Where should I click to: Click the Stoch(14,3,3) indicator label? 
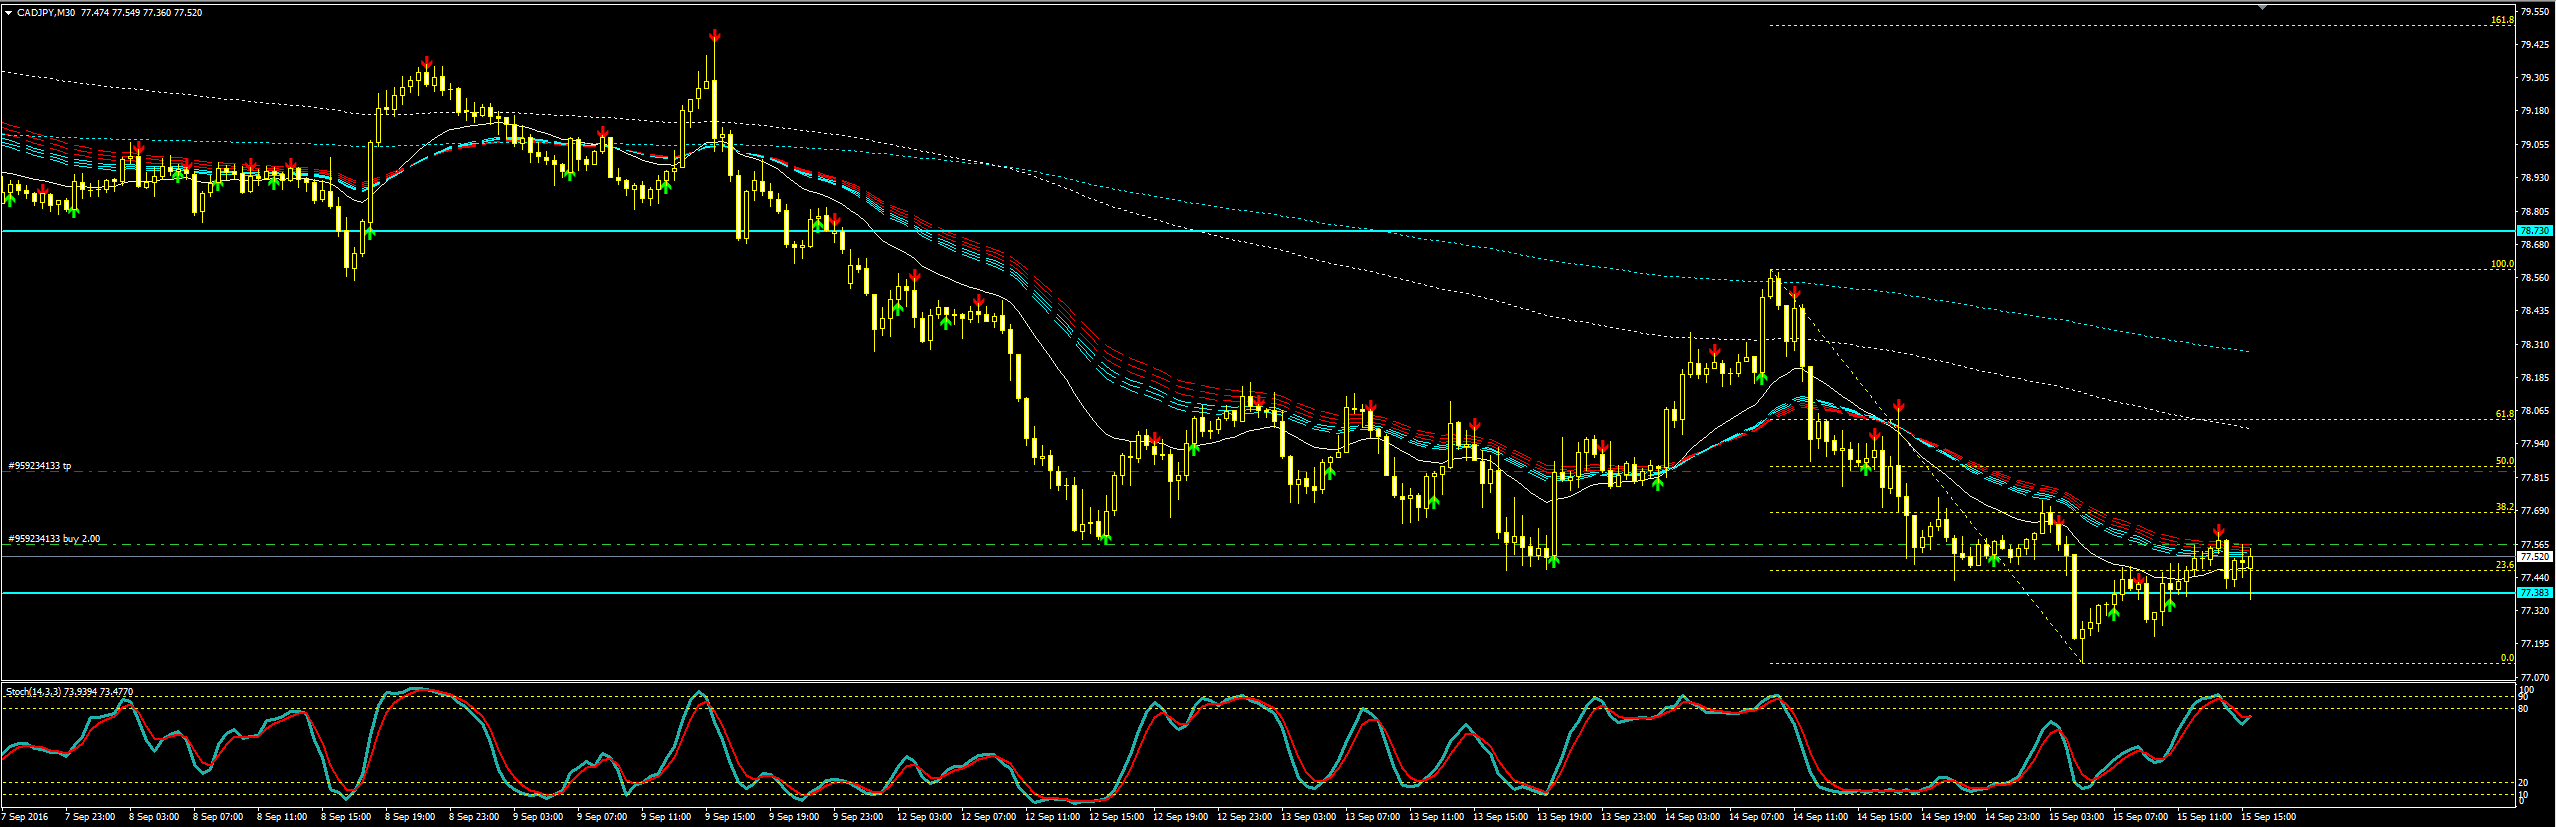pos(69,692)
